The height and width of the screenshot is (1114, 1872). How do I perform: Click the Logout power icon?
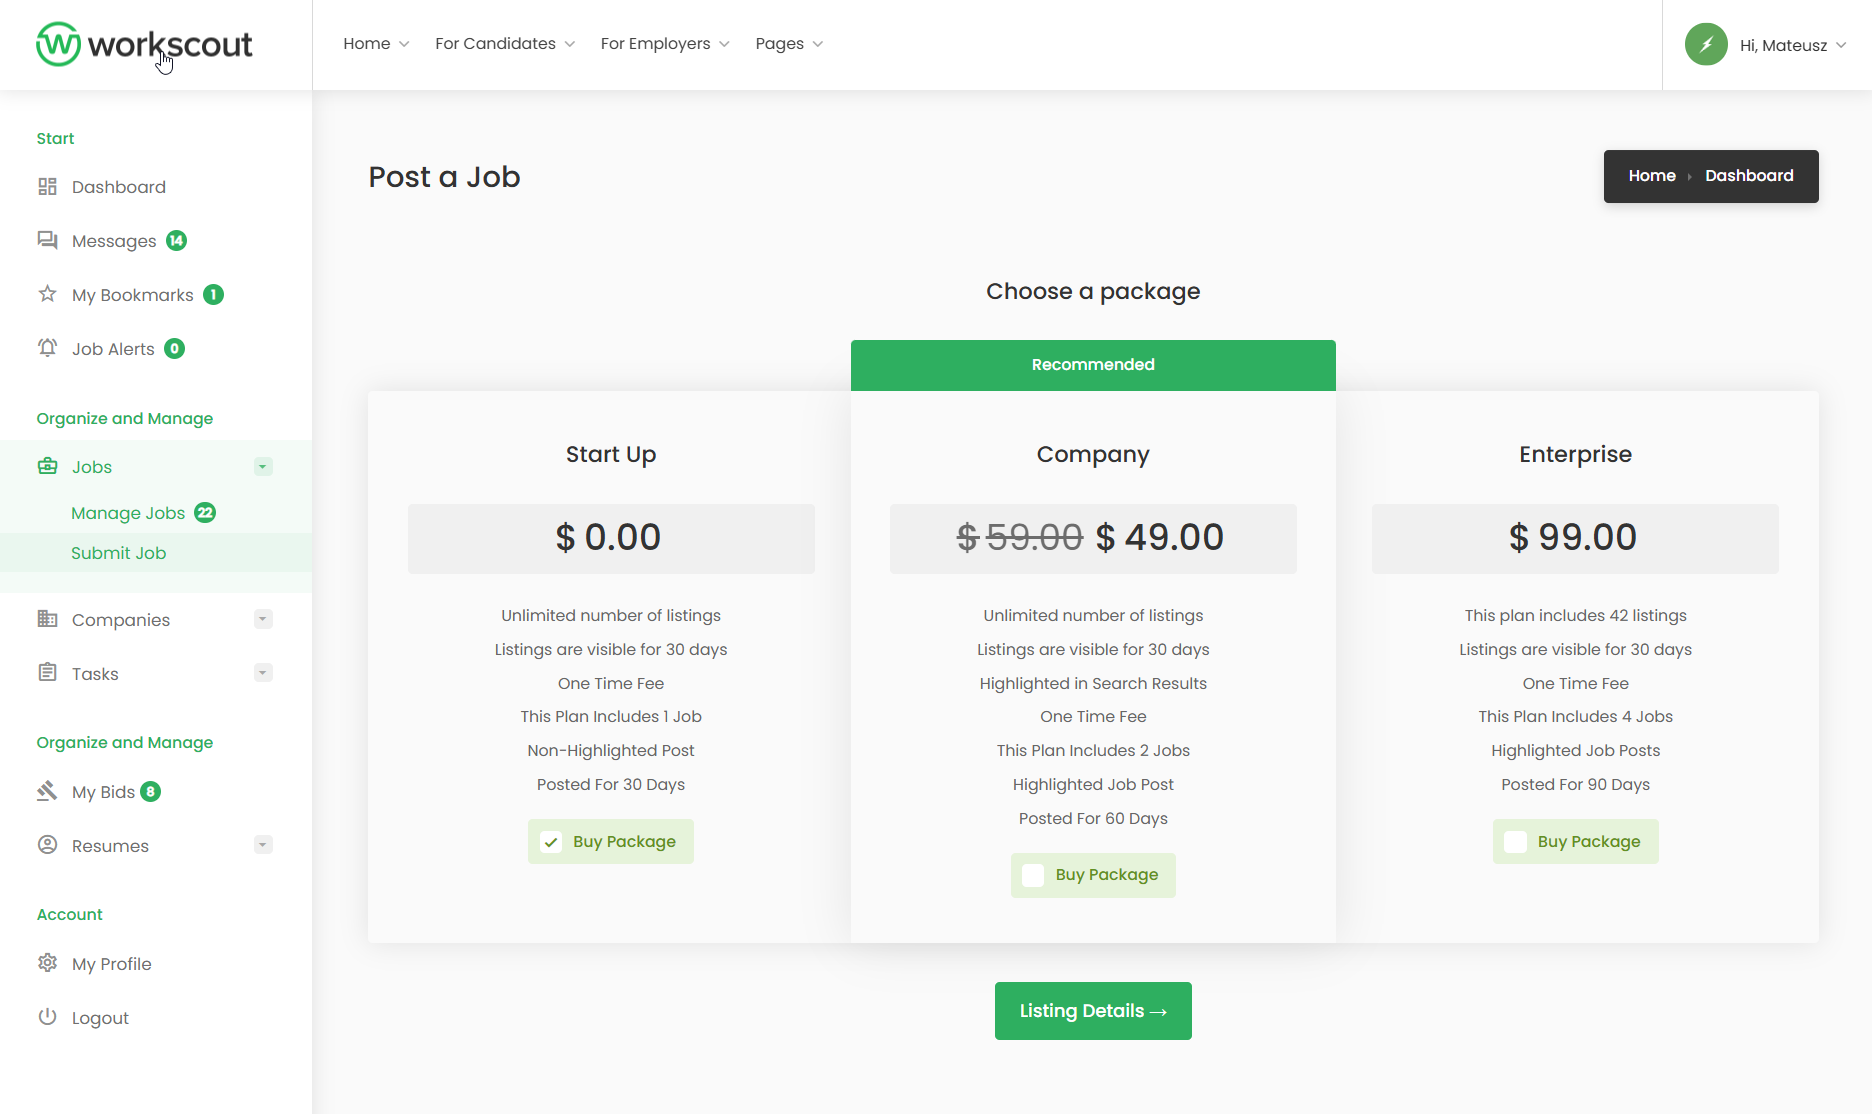[47, 1017]
